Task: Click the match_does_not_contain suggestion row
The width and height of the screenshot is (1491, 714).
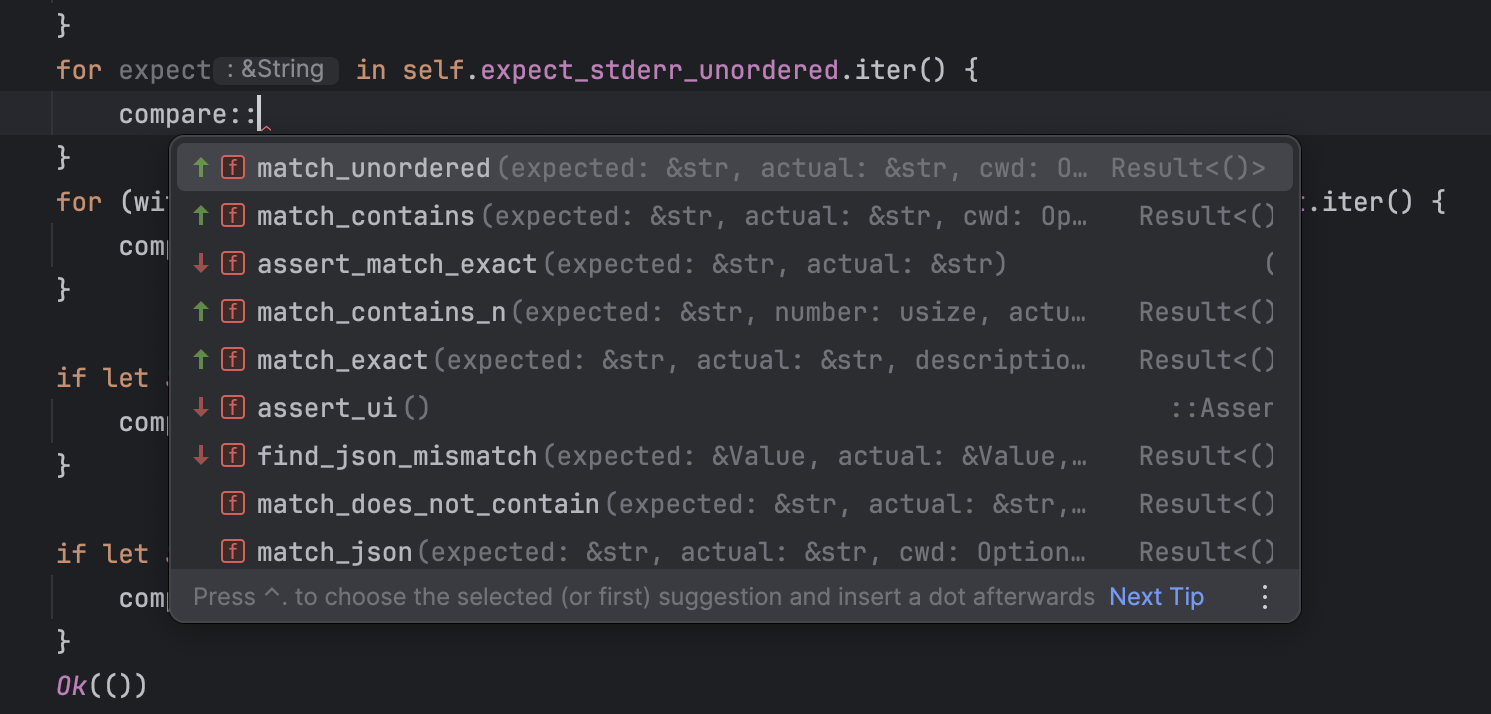Action: 427,503
